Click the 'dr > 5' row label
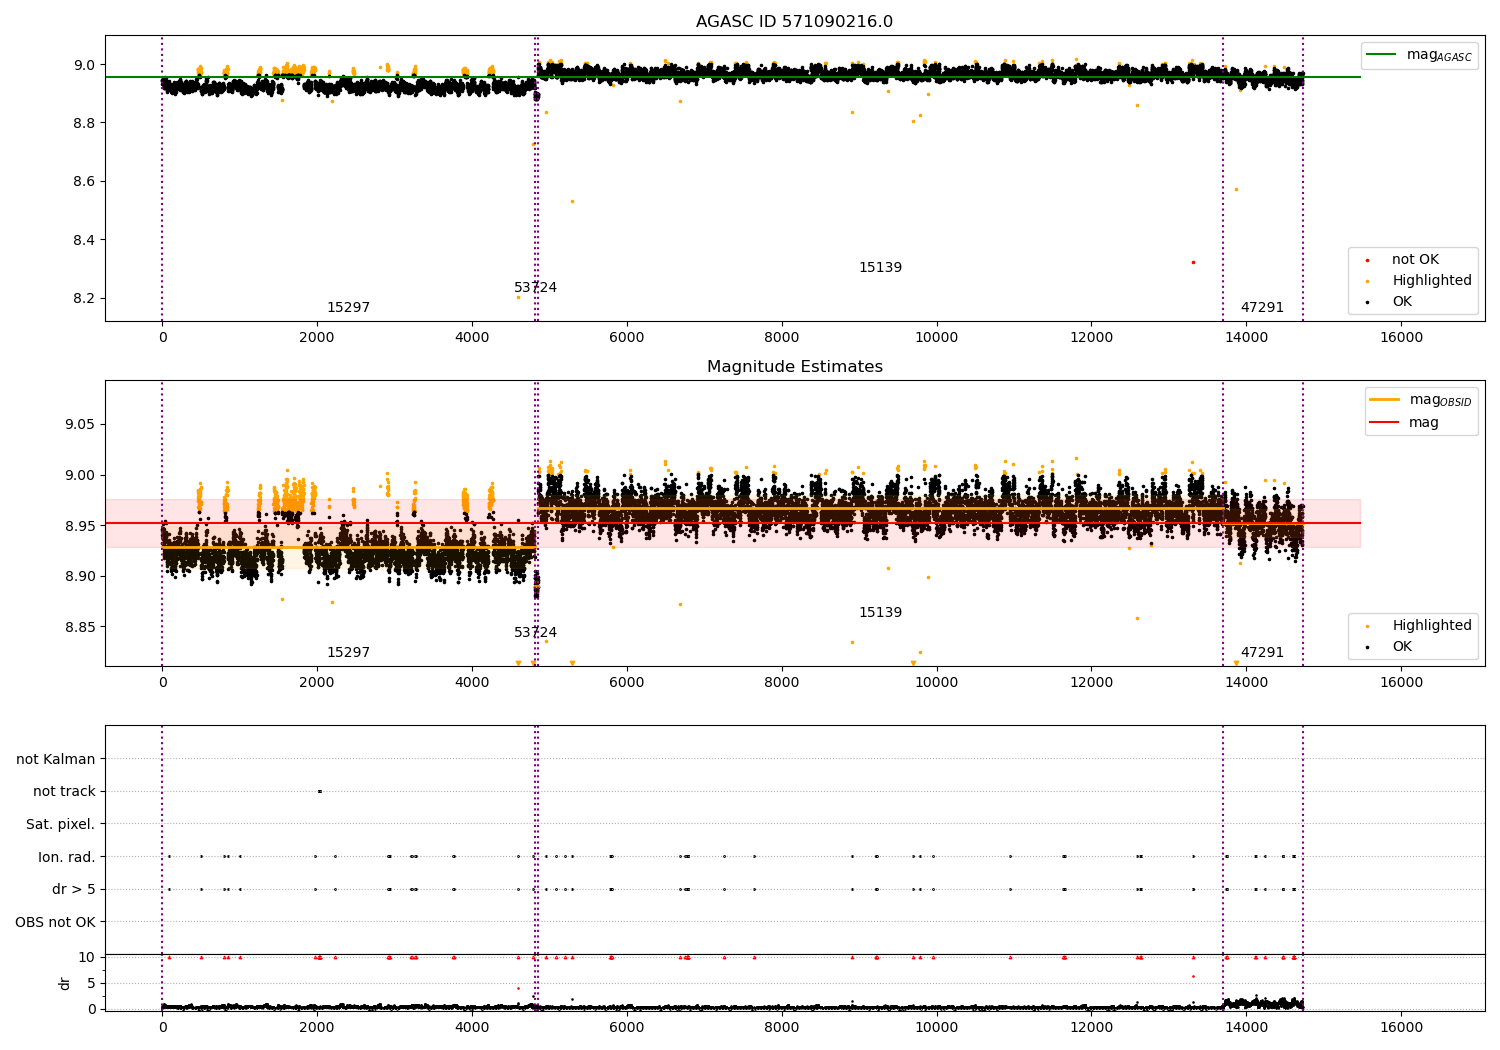 coord(74,889)
